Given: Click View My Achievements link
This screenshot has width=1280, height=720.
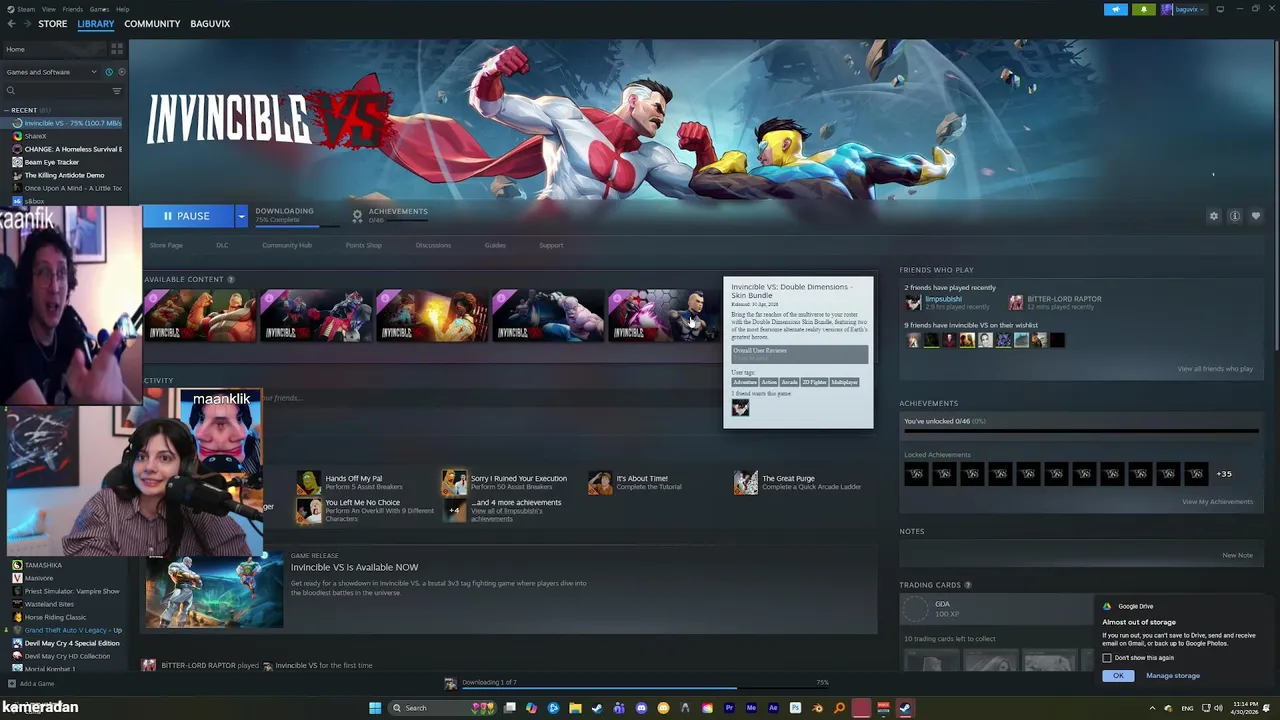Looking at the screenshot, I should pos(1217,502).
